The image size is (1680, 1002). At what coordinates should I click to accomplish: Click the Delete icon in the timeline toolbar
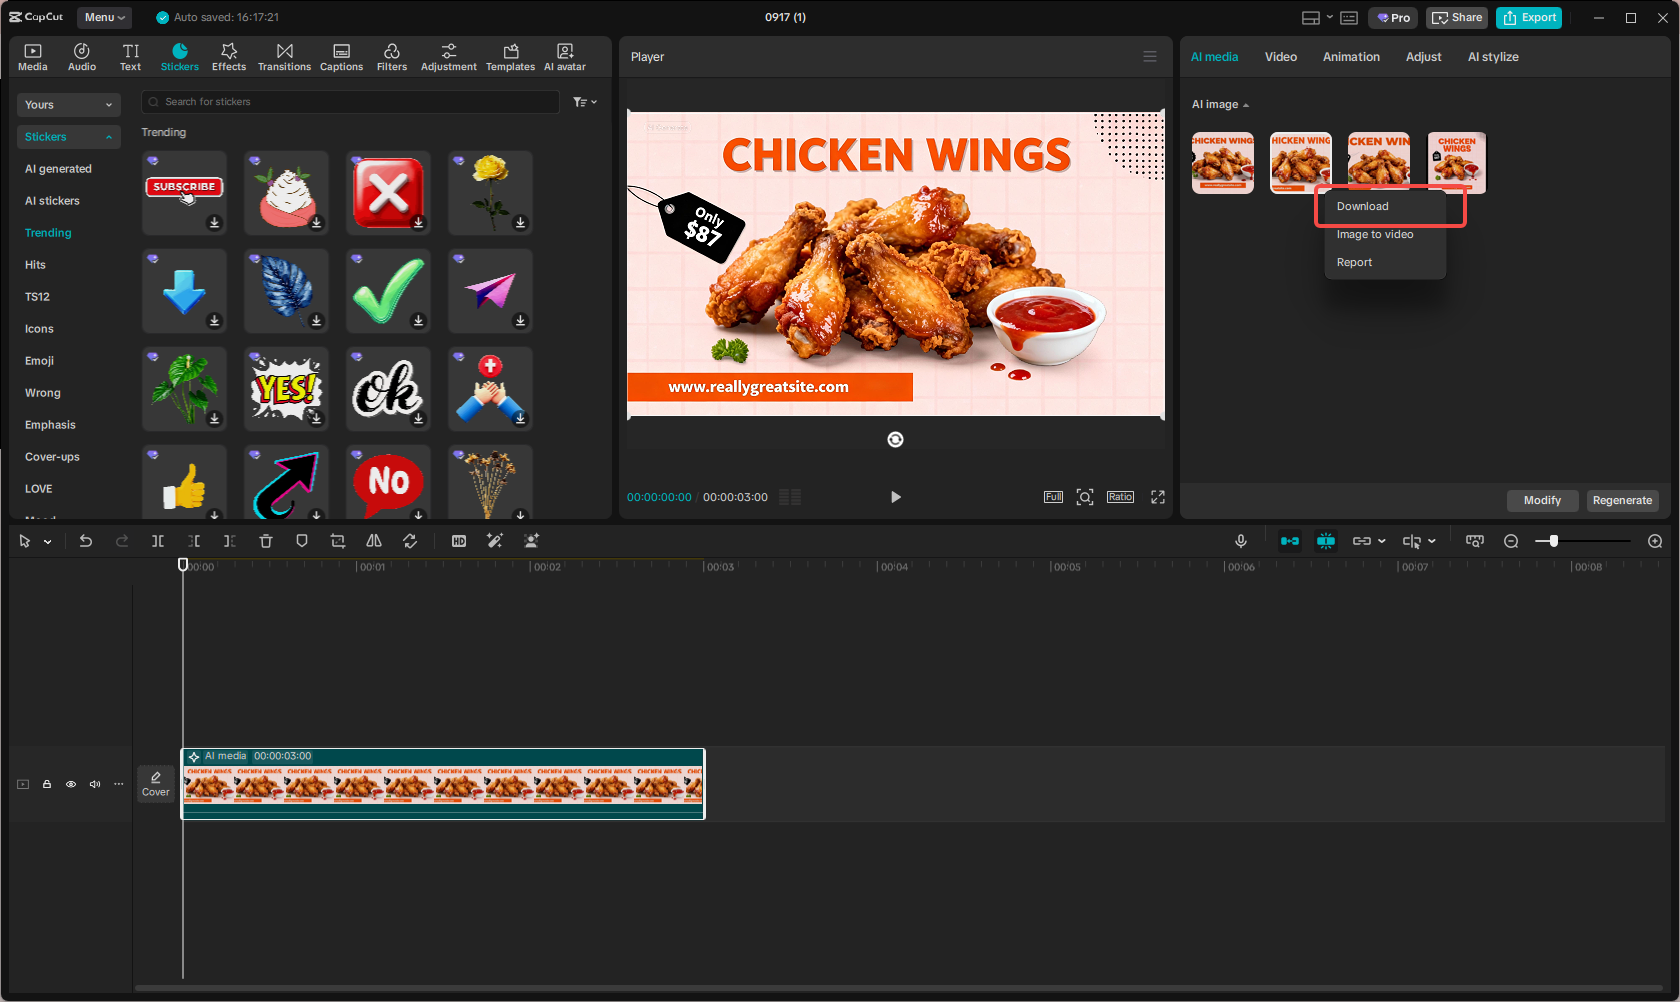click(265, 541)
